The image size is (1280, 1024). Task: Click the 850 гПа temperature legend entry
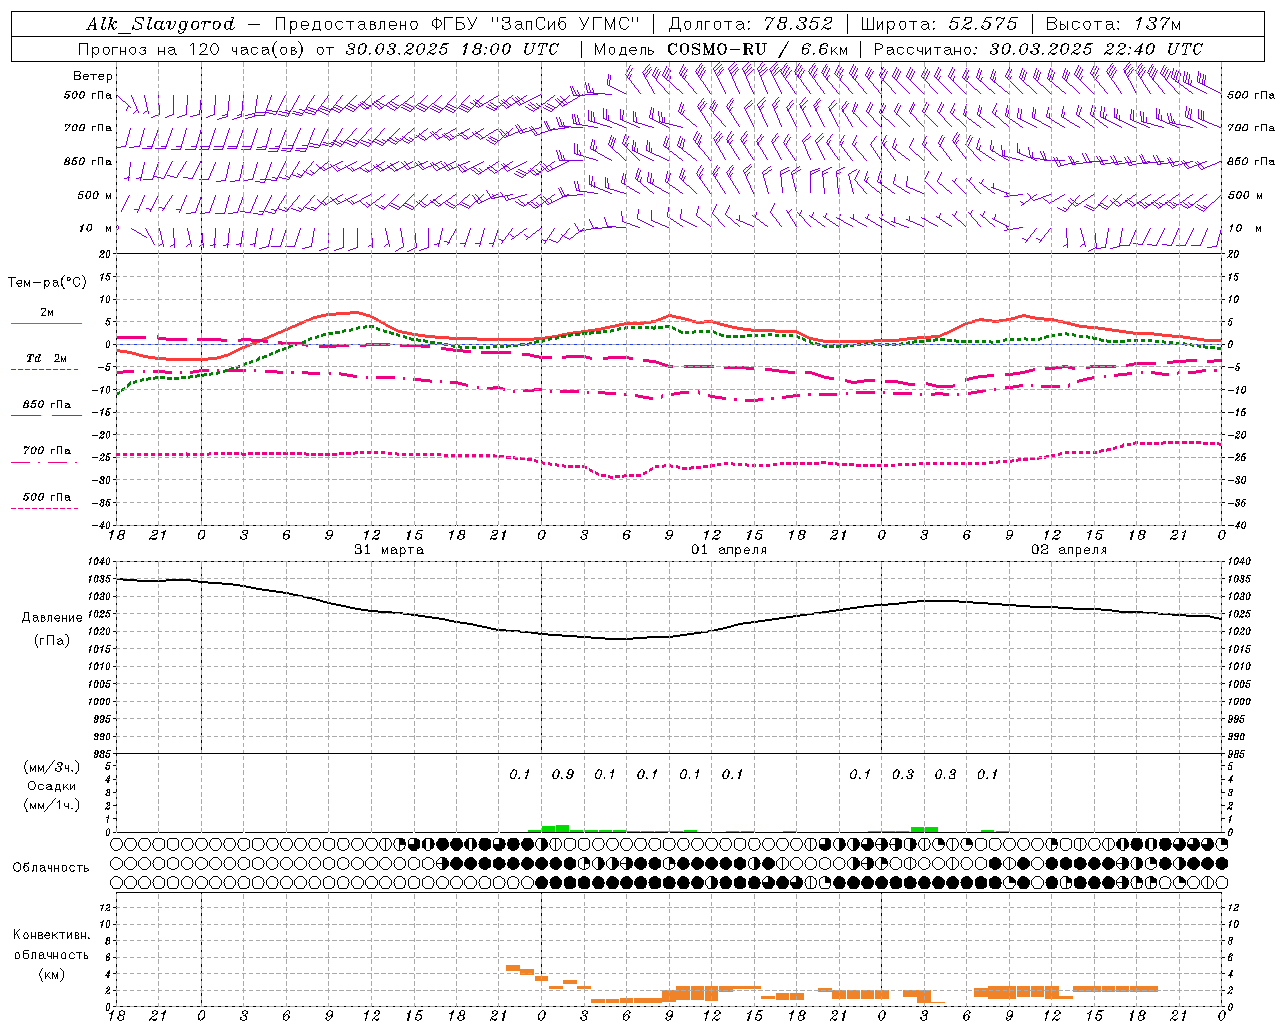tap(46, 405)
